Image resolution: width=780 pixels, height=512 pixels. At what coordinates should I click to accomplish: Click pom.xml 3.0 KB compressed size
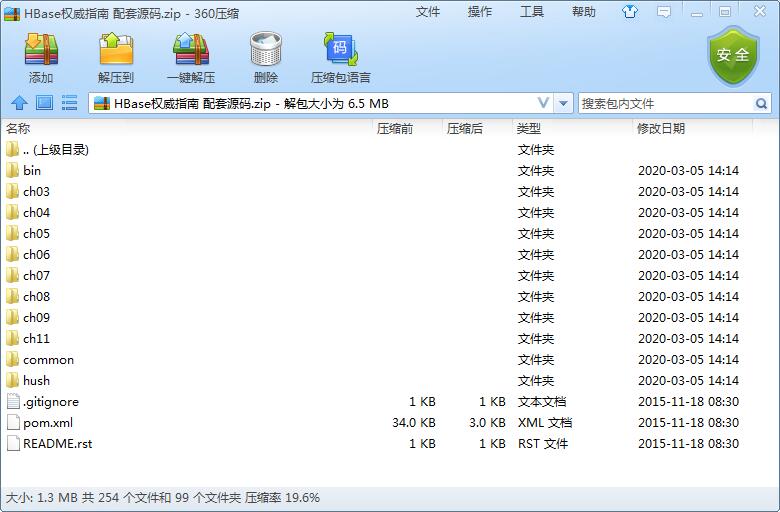pos(487,422)
